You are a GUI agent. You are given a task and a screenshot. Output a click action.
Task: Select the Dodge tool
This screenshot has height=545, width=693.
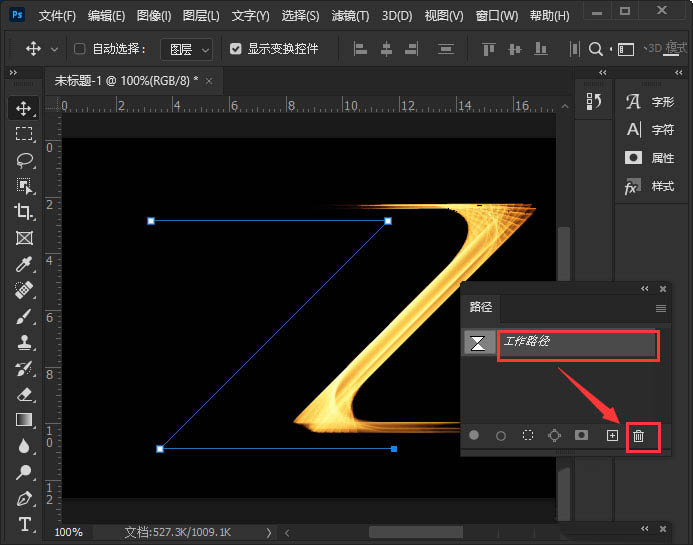[x=24, y=472]
